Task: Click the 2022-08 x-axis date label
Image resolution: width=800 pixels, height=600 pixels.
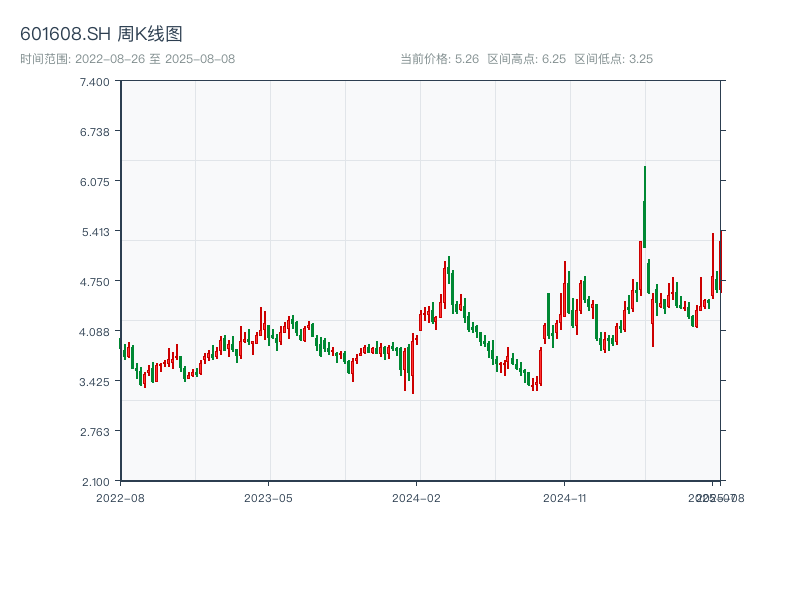Action: click(x=120, y=497)
